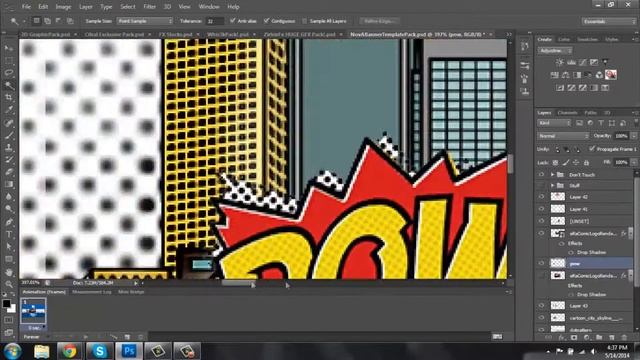Image resolution: width=640 pixels, height=360 pixels.
Task: Open the Kind layer filter dropdown
Action: pos(554,123)
